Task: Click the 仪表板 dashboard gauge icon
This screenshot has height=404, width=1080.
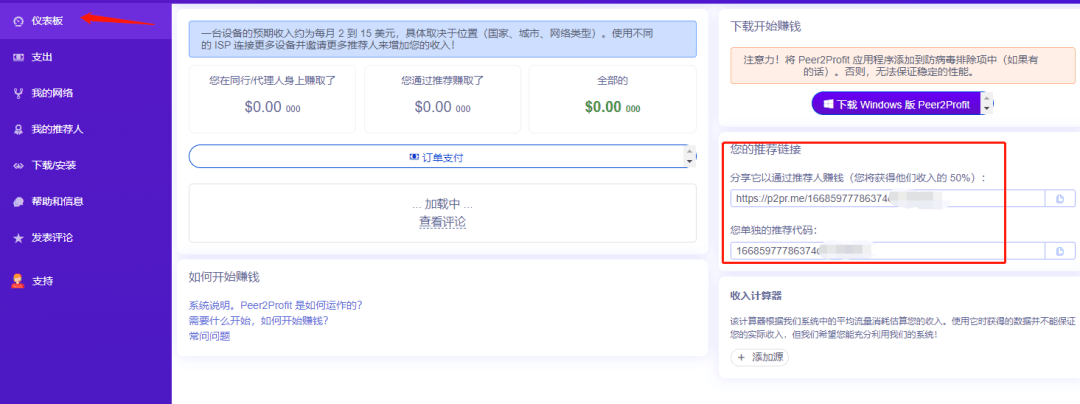Action: (18, 21)
